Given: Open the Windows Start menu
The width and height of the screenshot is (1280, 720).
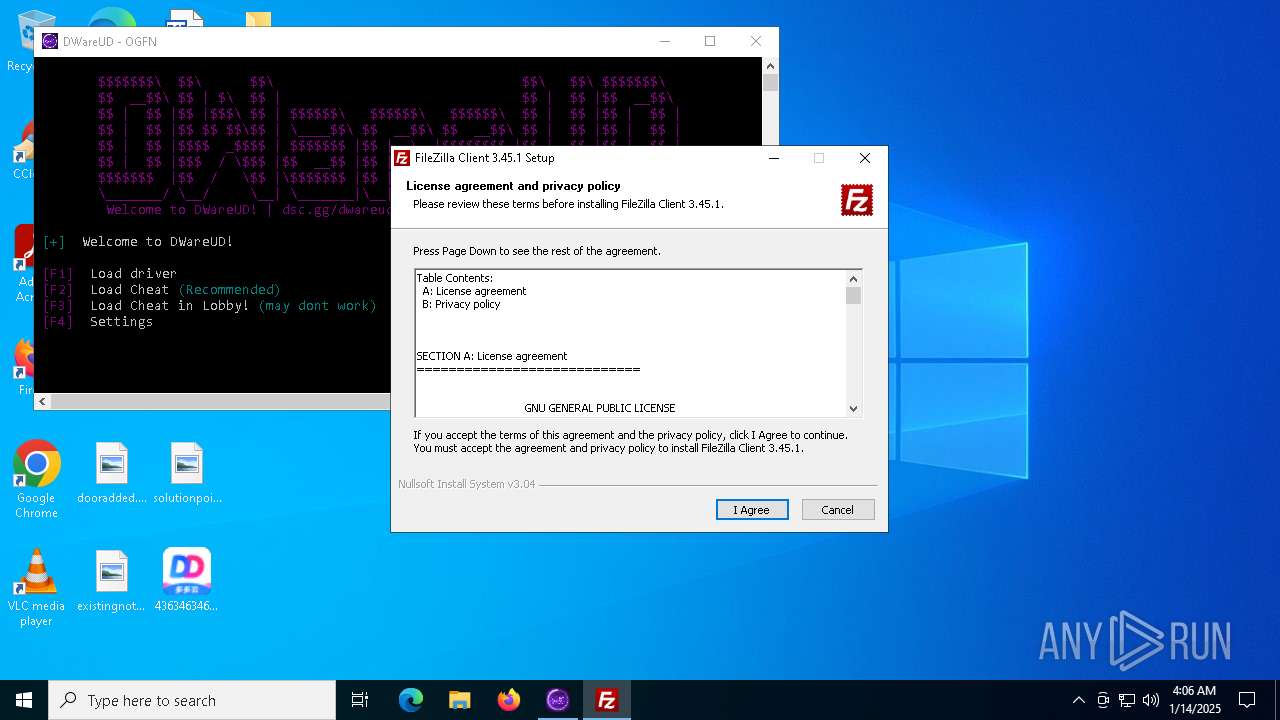Looking at the screenshot, I should [24, 700].
